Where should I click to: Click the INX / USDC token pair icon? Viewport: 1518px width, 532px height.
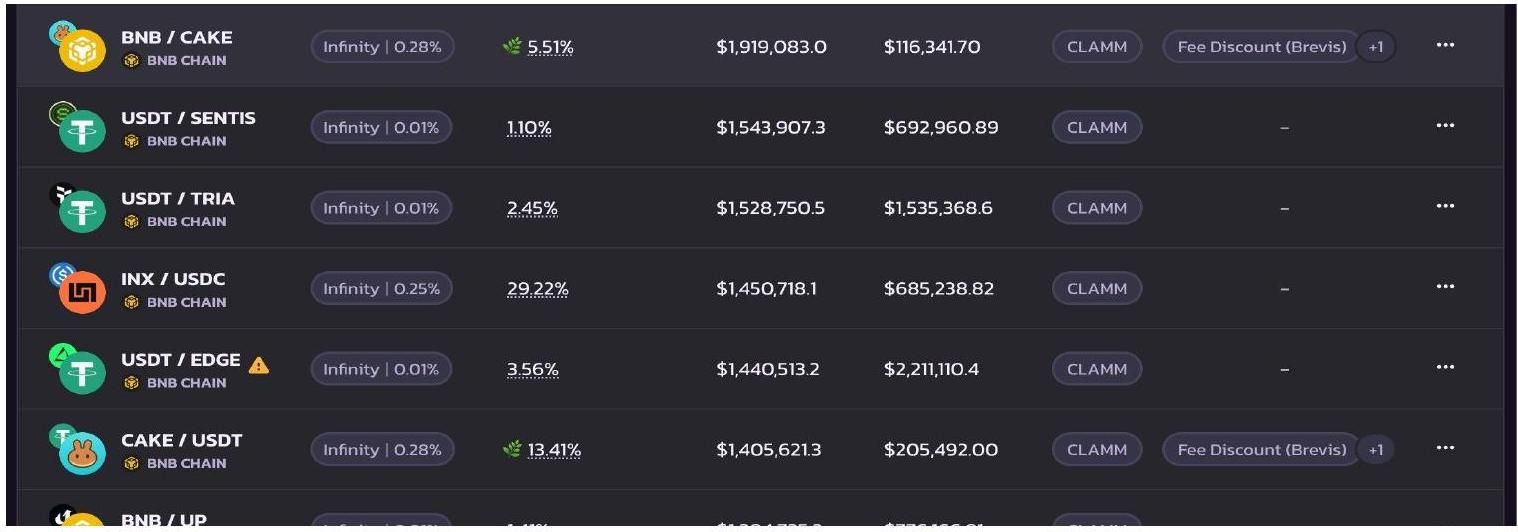point(77,289)
